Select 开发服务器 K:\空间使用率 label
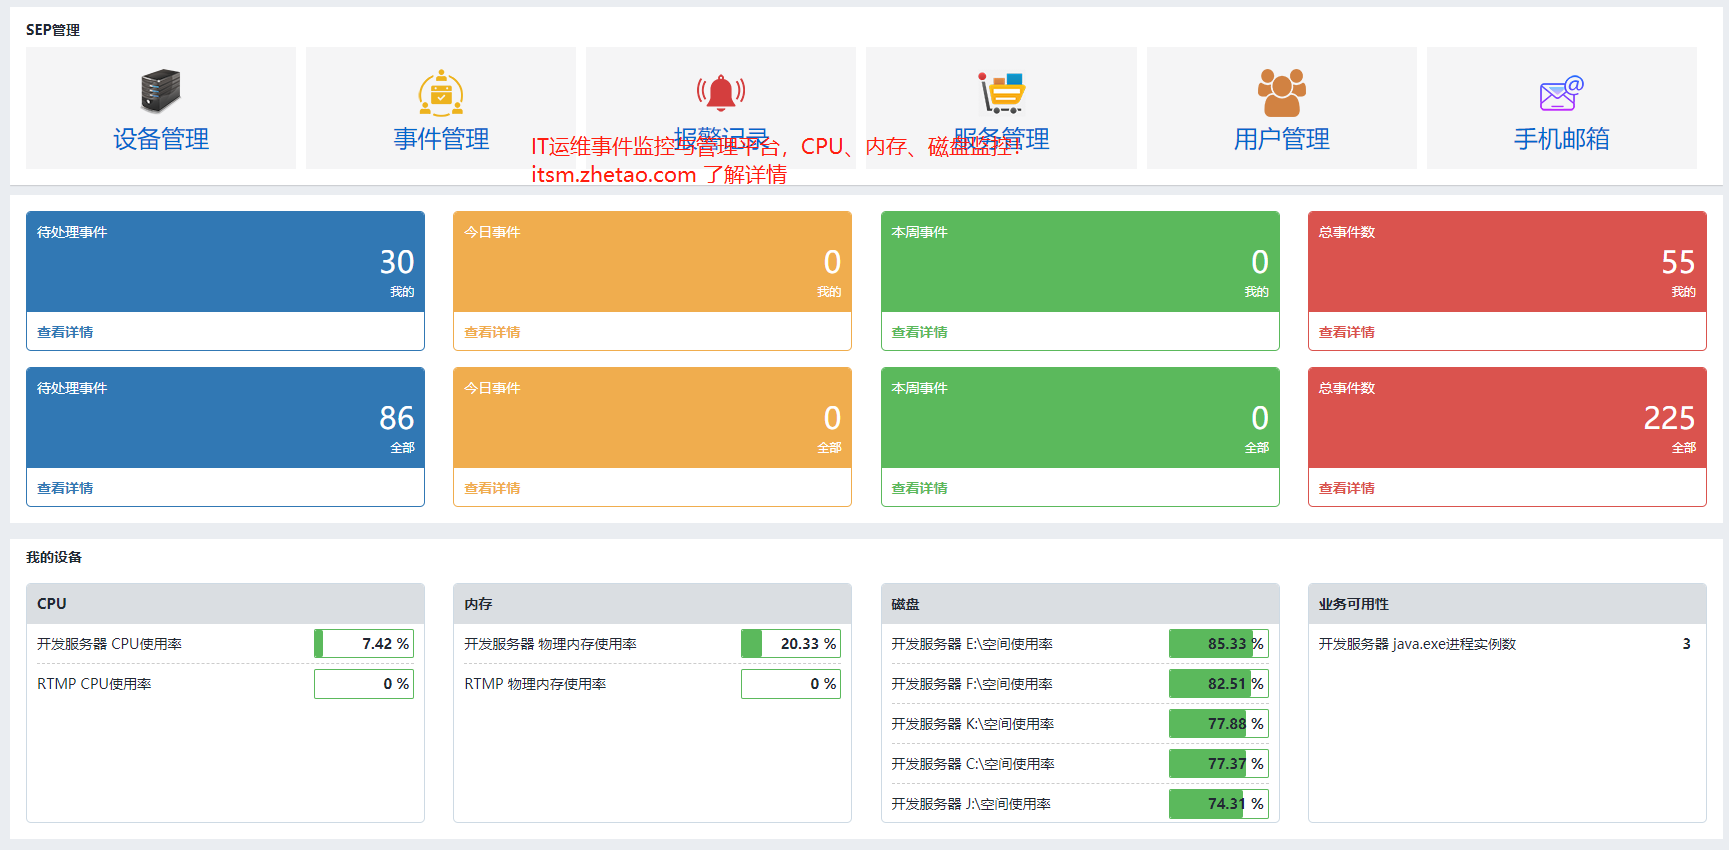This screenshot has width=1729, height=850. 973,724
